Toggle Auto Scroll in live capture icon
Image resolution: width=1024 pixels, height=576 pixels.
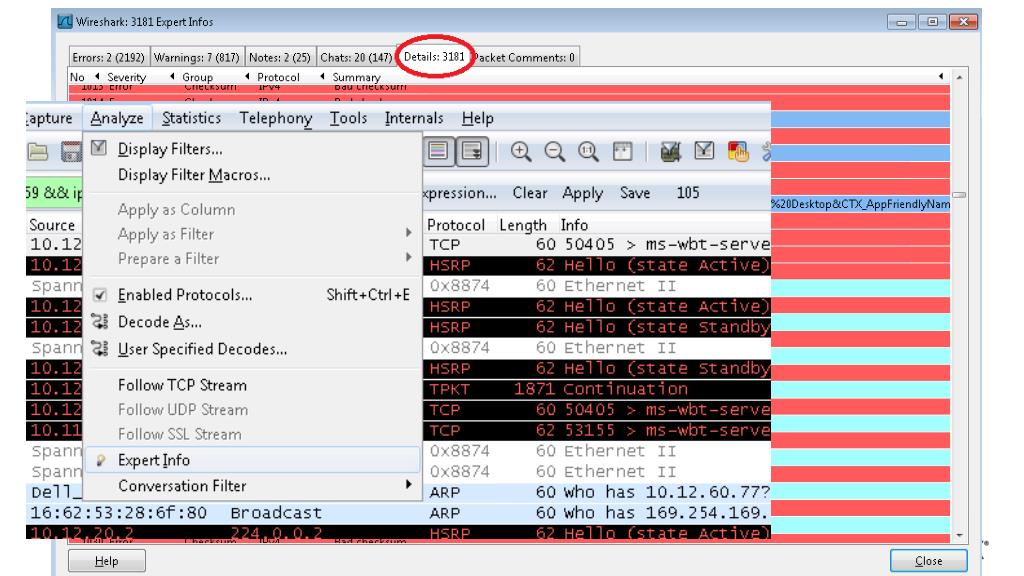(472, 152)
